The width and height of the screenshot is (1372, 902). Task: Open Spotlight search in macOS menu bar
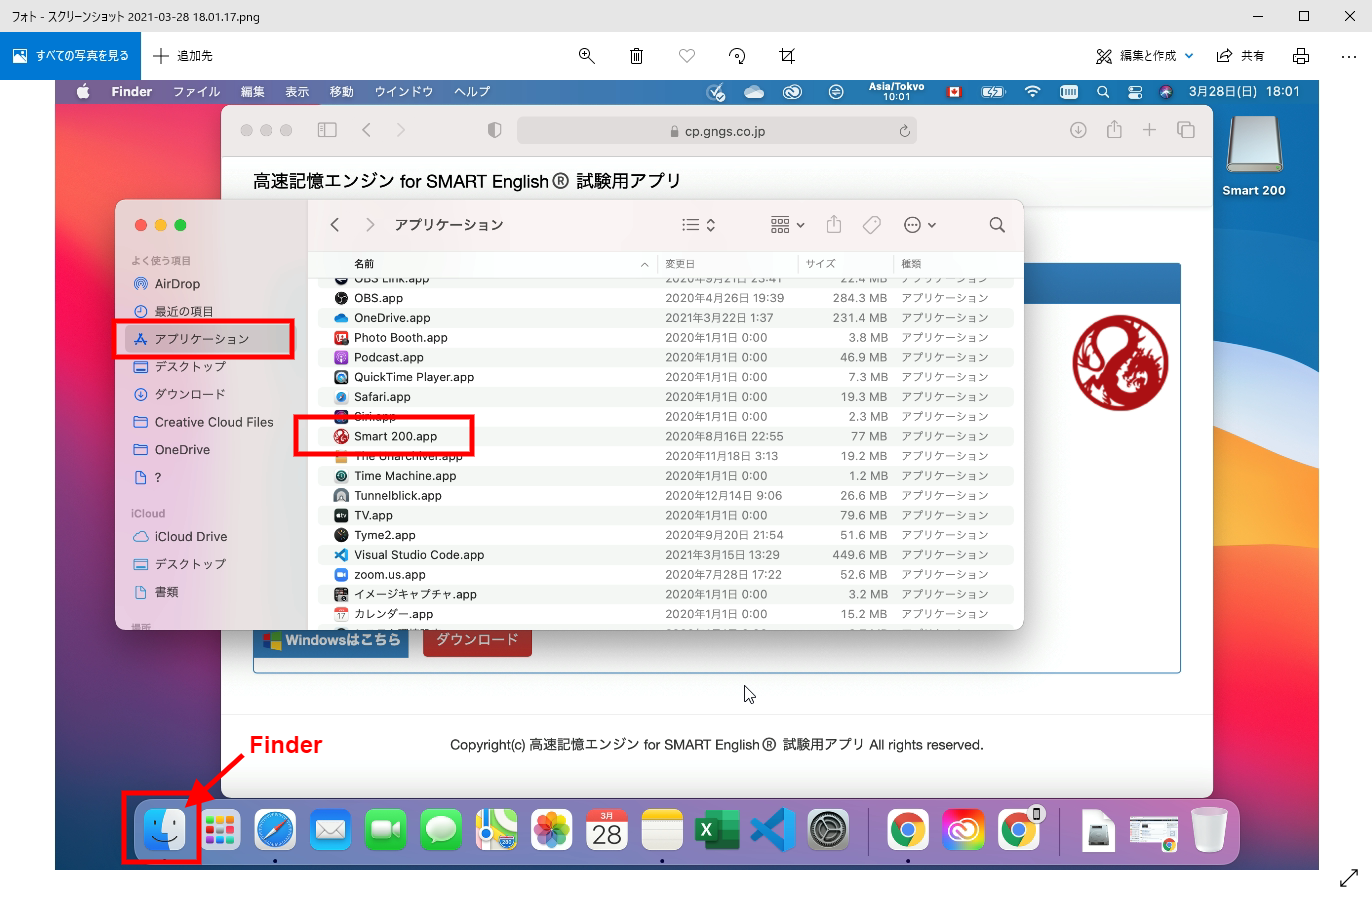(1103, 92)
